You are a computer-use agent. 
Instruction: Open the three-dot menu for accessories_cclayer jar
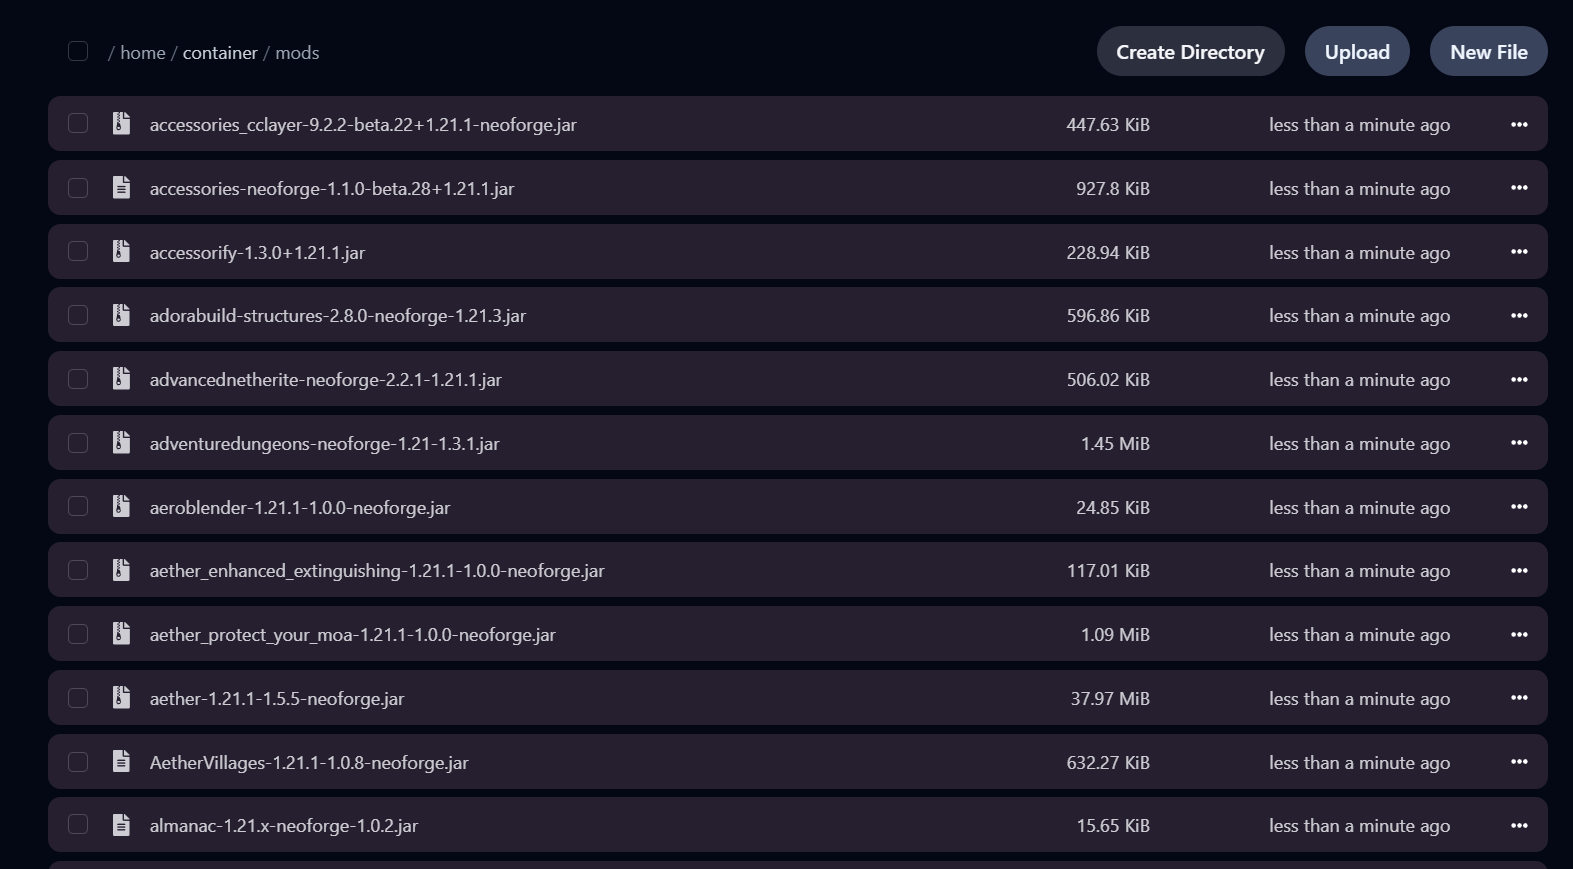tap(1519, 124)
